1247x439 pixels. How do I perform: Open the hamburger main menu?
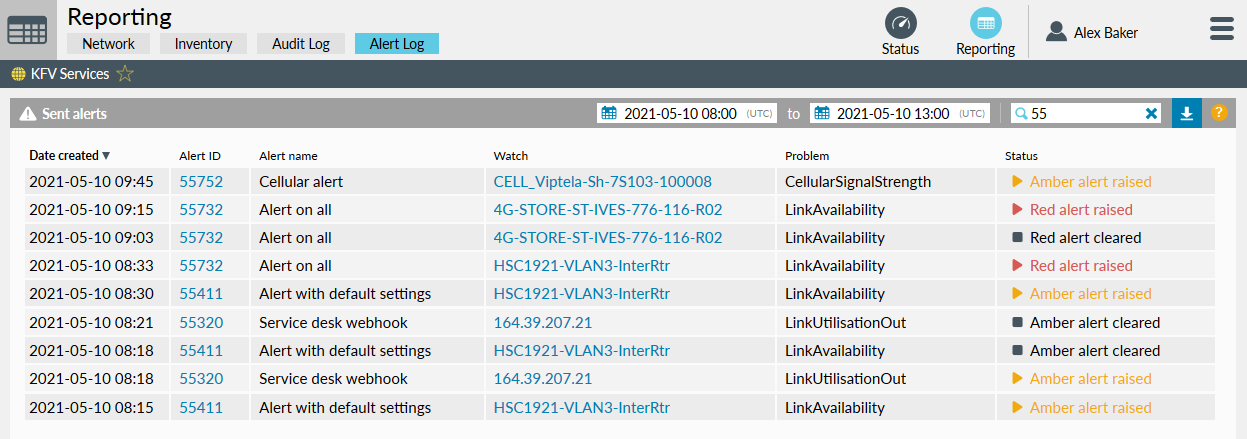pyautogui.click(x=1222, y=29)
